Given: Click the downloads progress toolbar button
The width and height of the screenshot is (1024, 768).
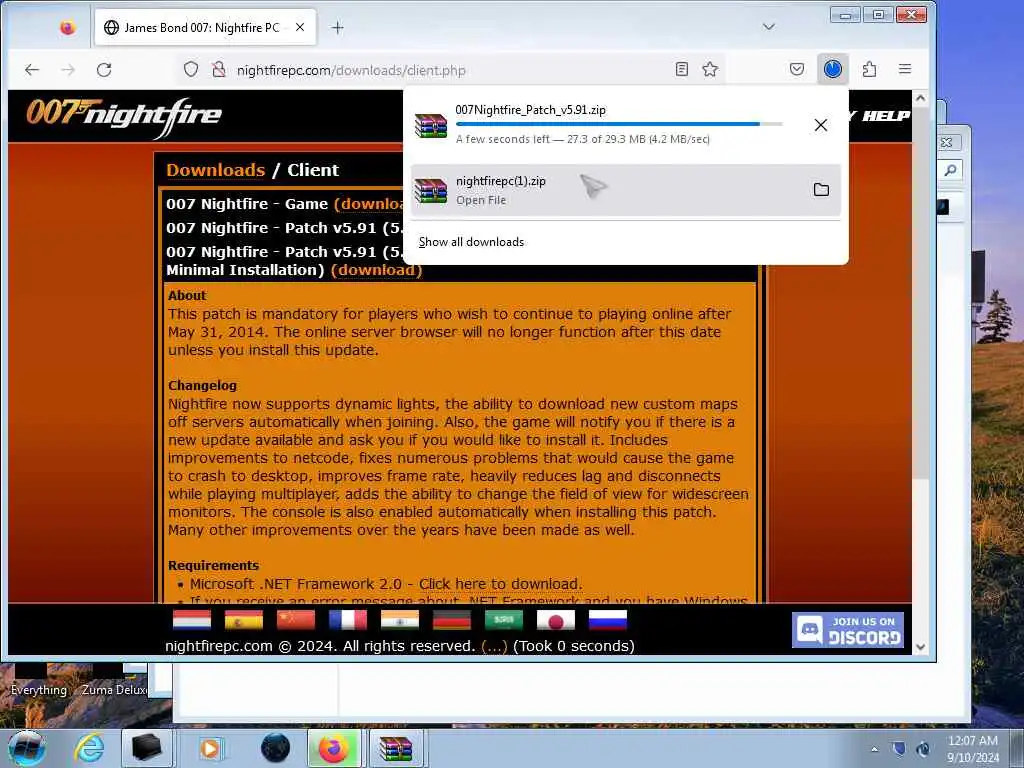Looking at the screenshot, I should click(833, 69).
